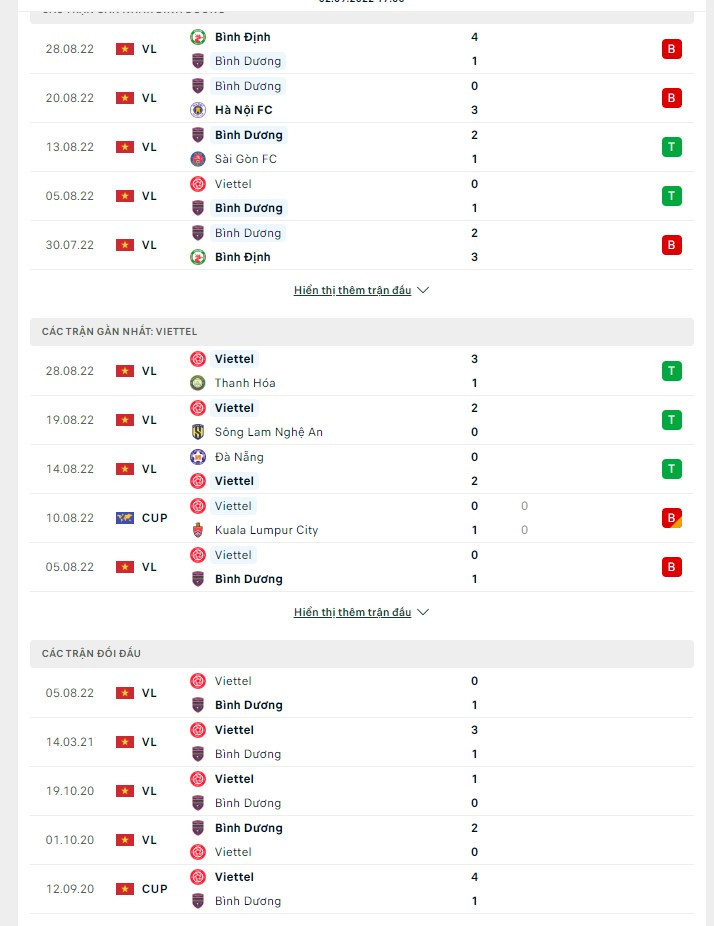
Task: Click Đà Nẵng team logo
Action: (x=198, y=457)
